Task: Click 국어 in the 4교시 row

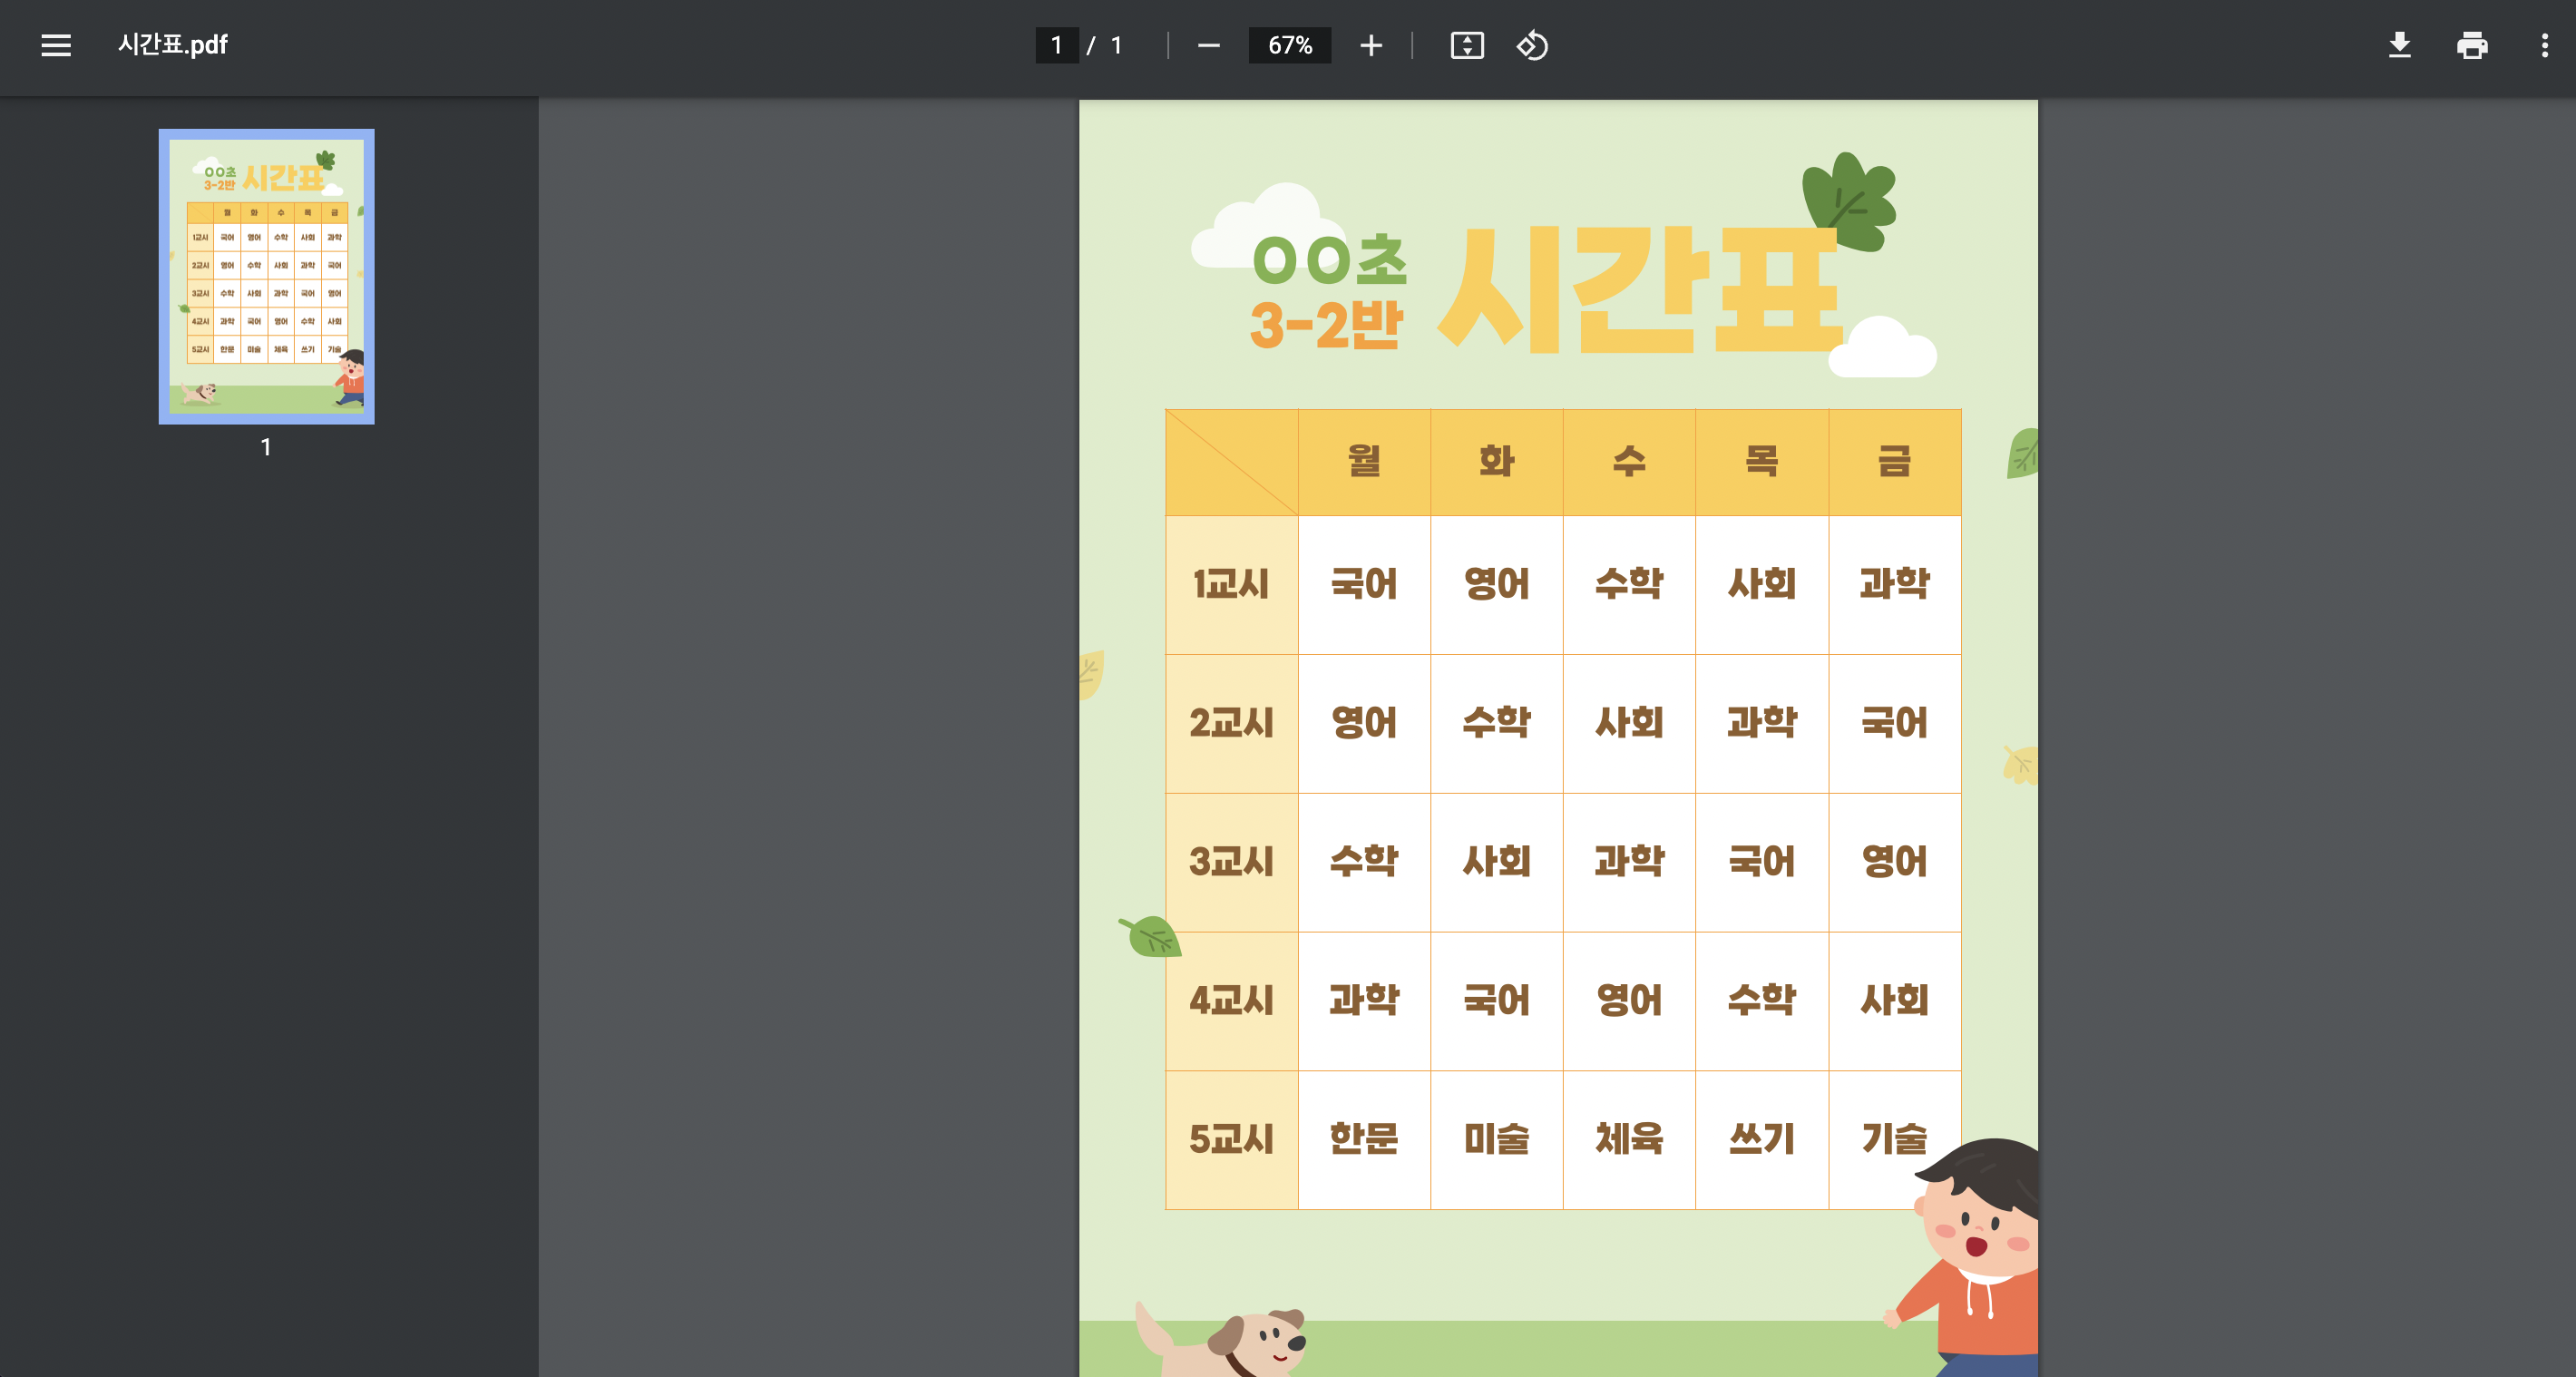Action: [1497, 1001]
